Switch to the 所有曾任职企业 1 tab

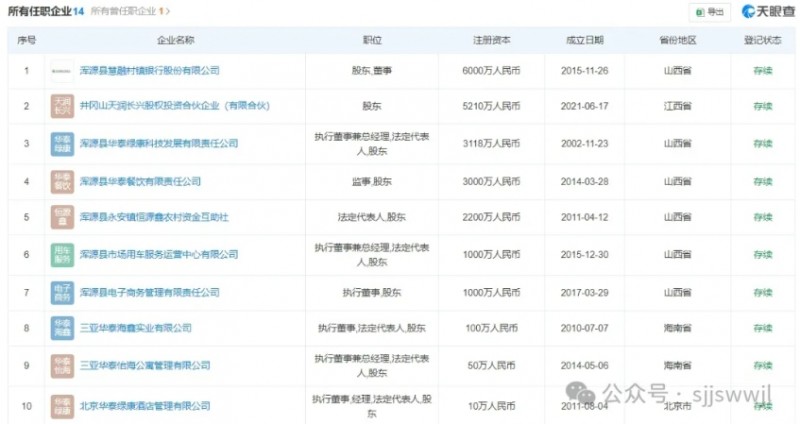(x=130, y=11)
